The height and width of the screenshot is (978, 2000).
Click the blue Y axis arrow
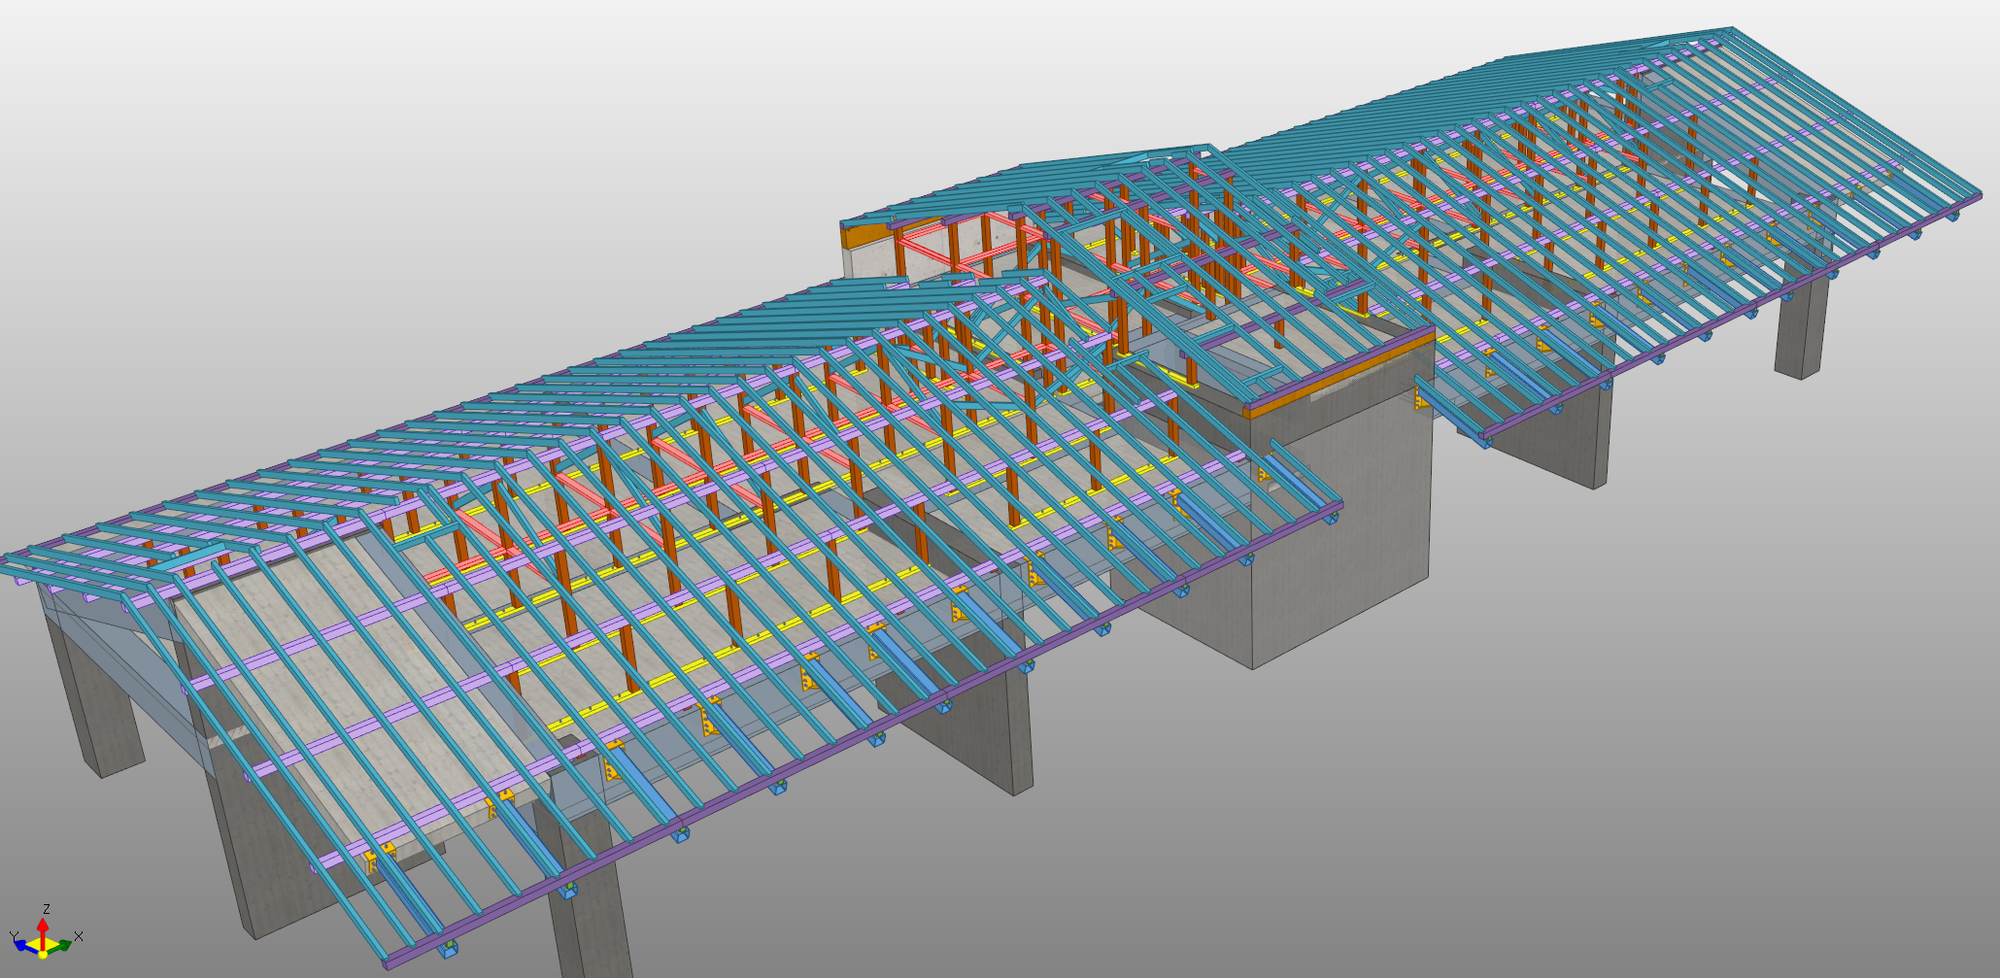[x=22, y=945]
